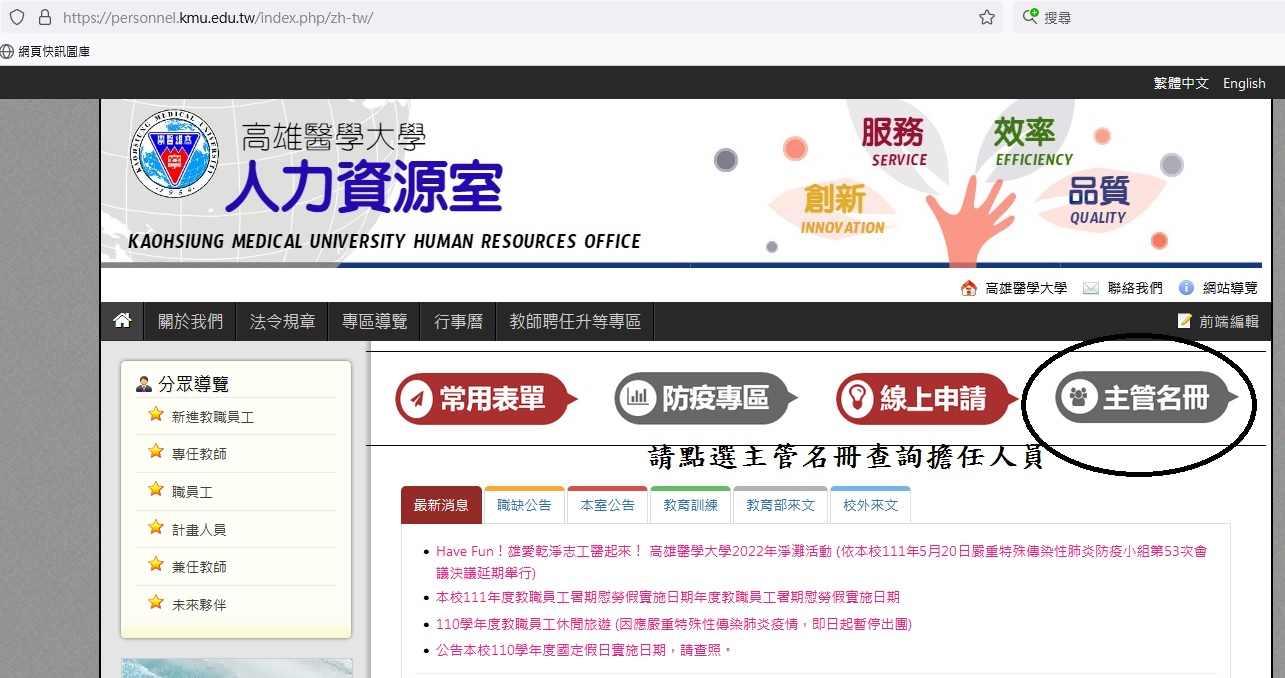Switch language to English
The image size is (1285, 678).
(1244, 83)
